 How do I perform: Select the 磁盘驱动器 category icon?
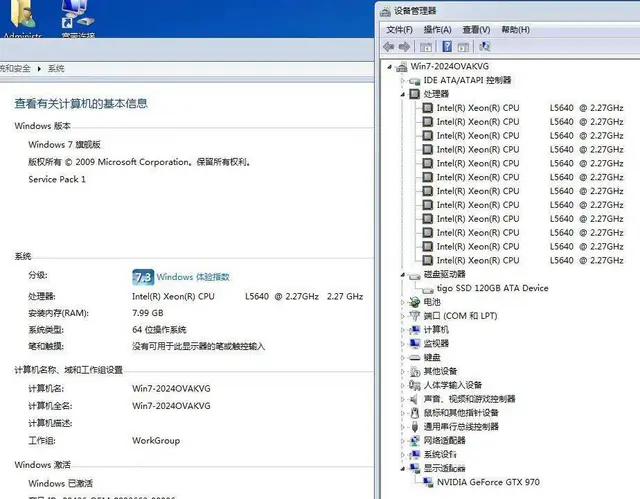tap(415, 275)
